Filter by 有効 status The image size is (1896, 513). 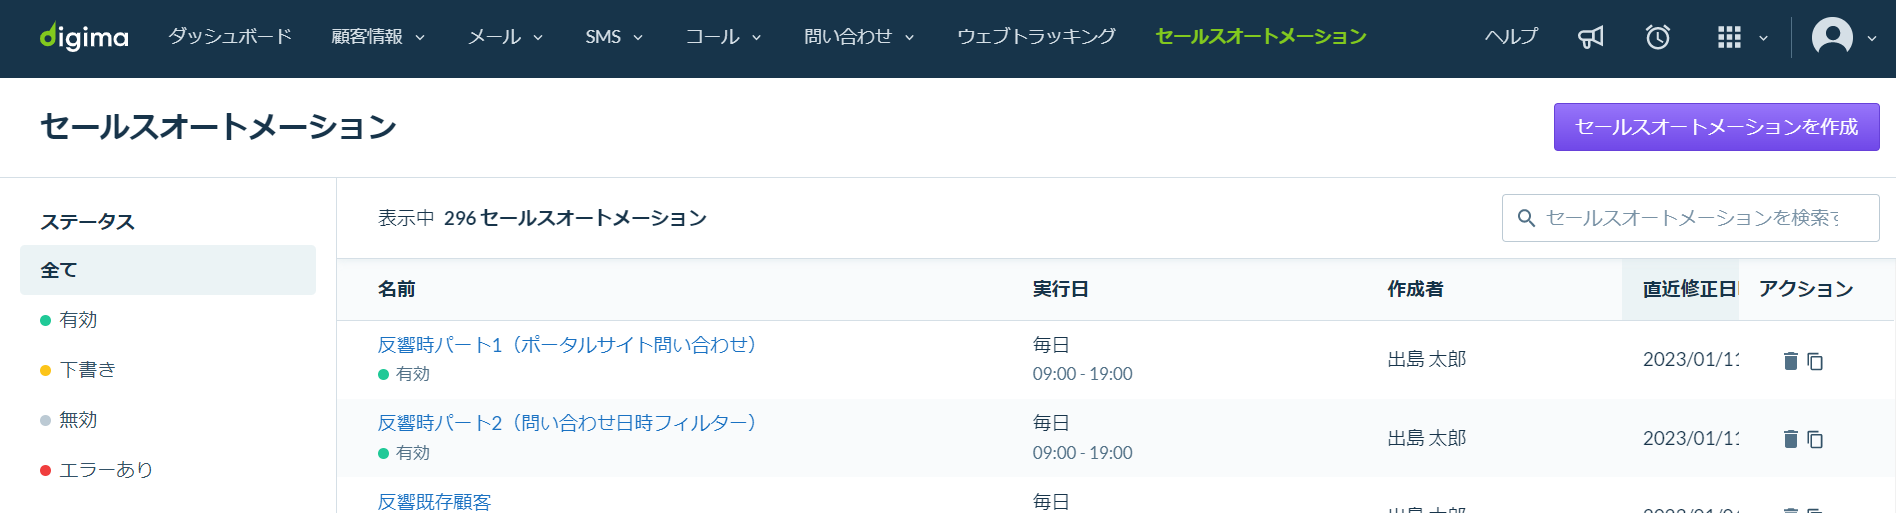click(x=77, y=320)
